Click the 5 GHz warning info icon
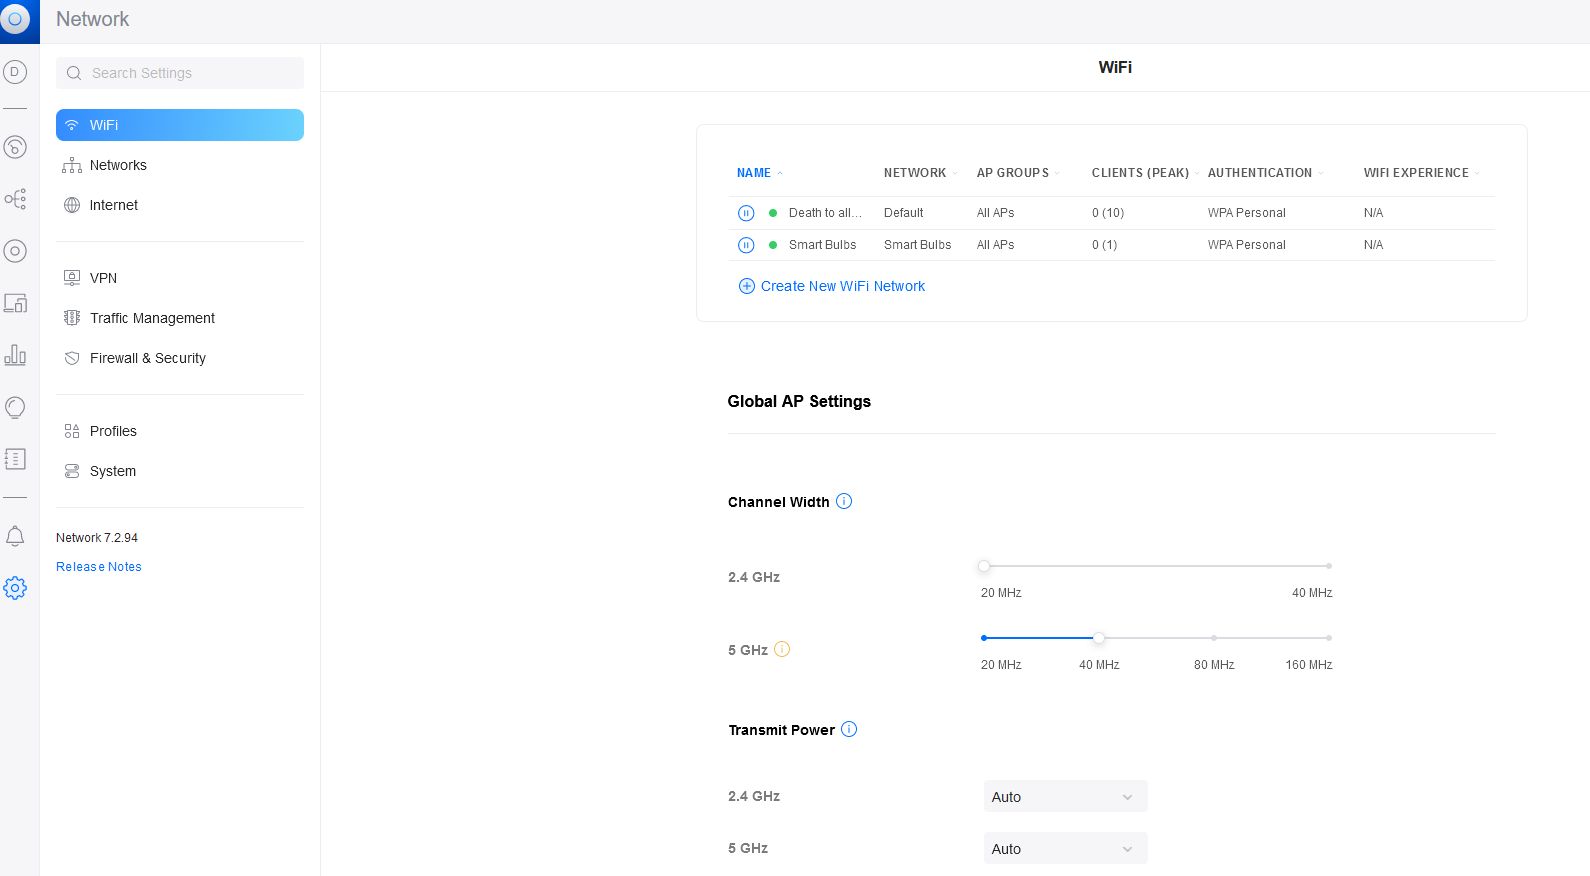 pyautogui.click(x=782, y=649)
